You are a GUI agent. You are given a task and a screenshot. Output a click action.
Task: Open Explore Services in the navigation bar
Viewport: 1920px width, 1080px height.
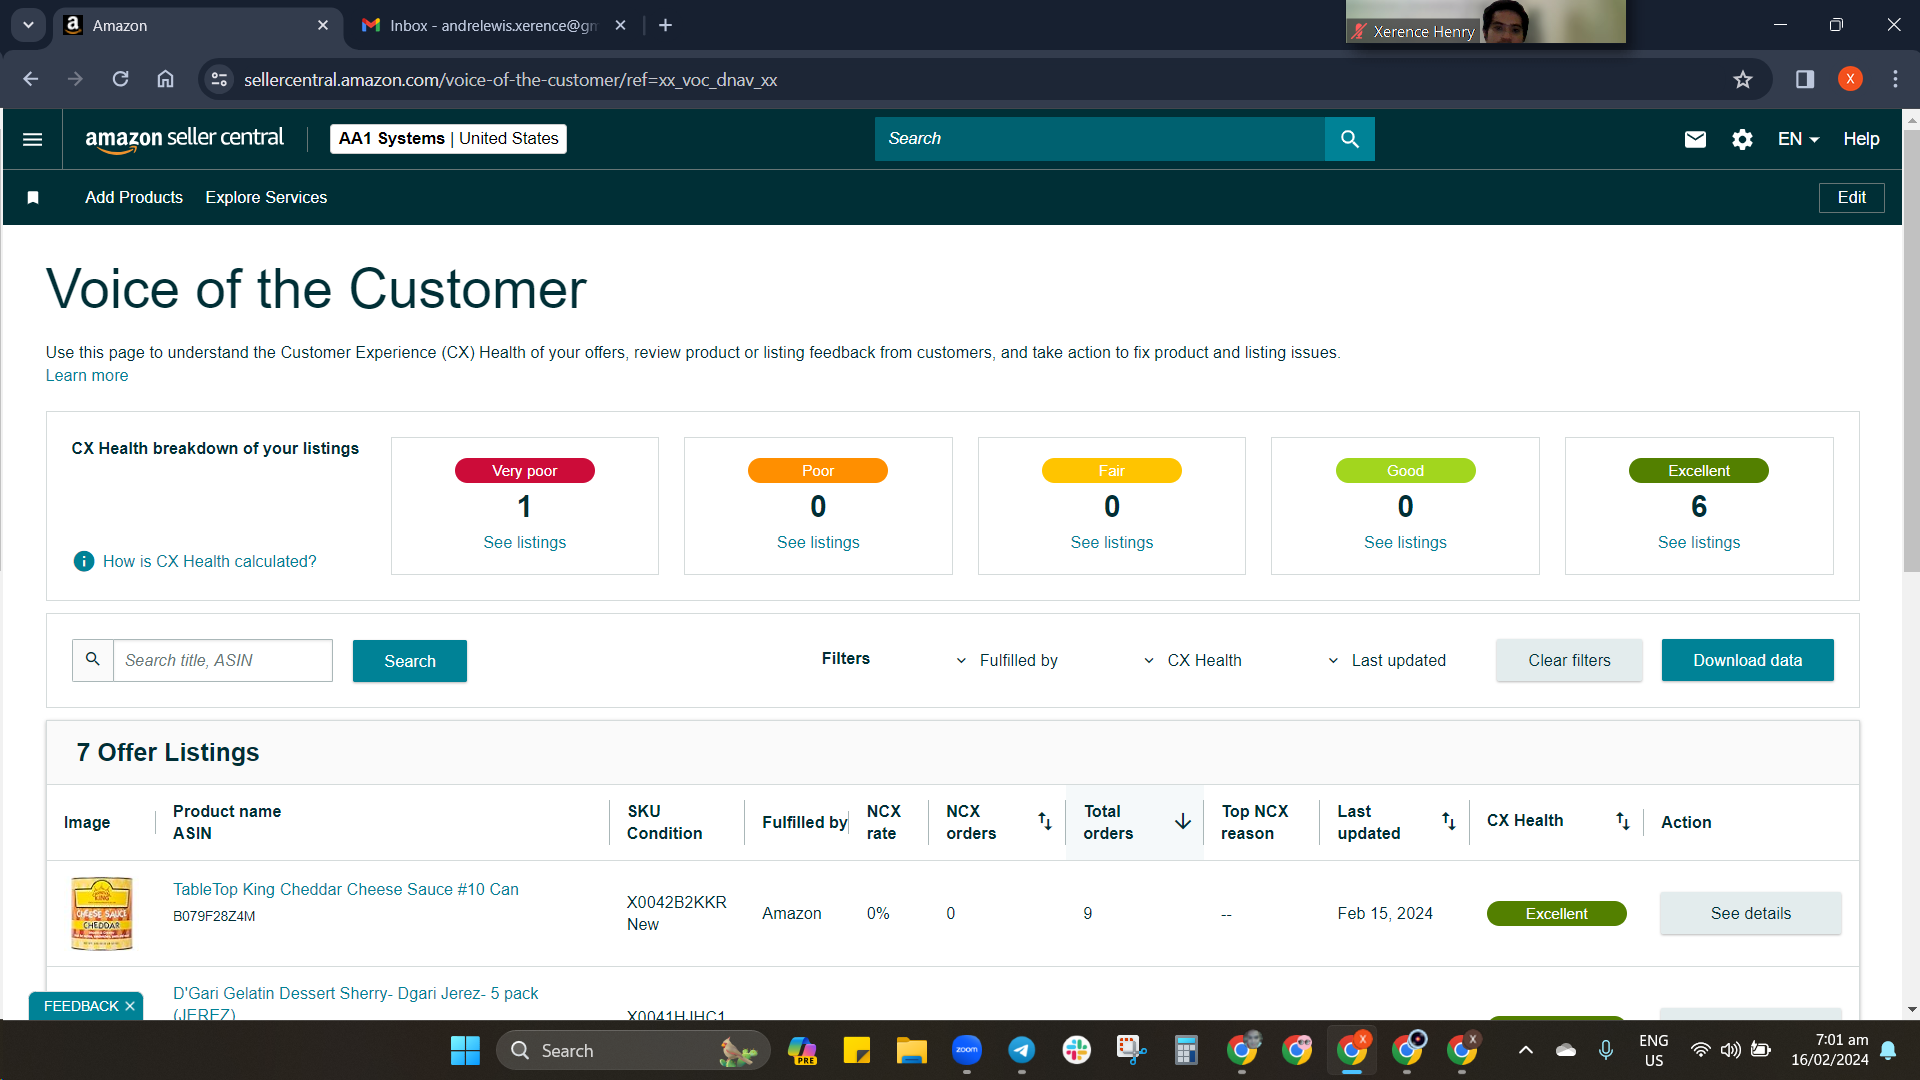point(266,197)
